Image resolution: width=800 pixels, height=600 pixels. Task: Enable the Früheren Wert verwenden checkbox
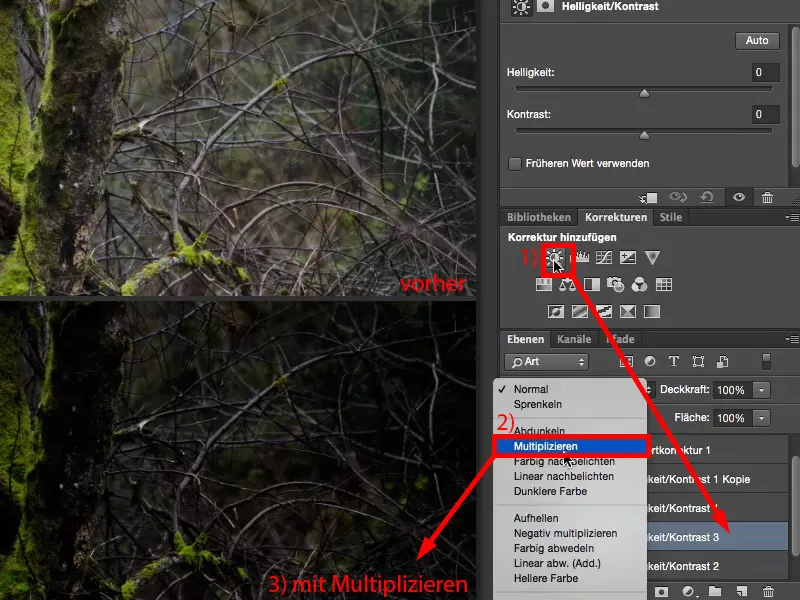(x=515, y=164)
